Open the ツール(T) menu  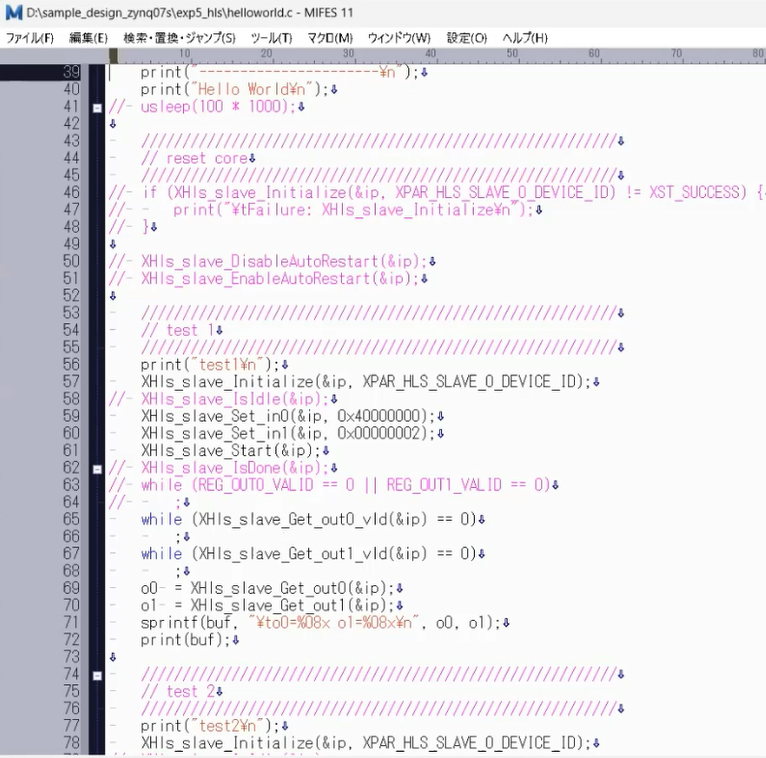tap(270, 38)
